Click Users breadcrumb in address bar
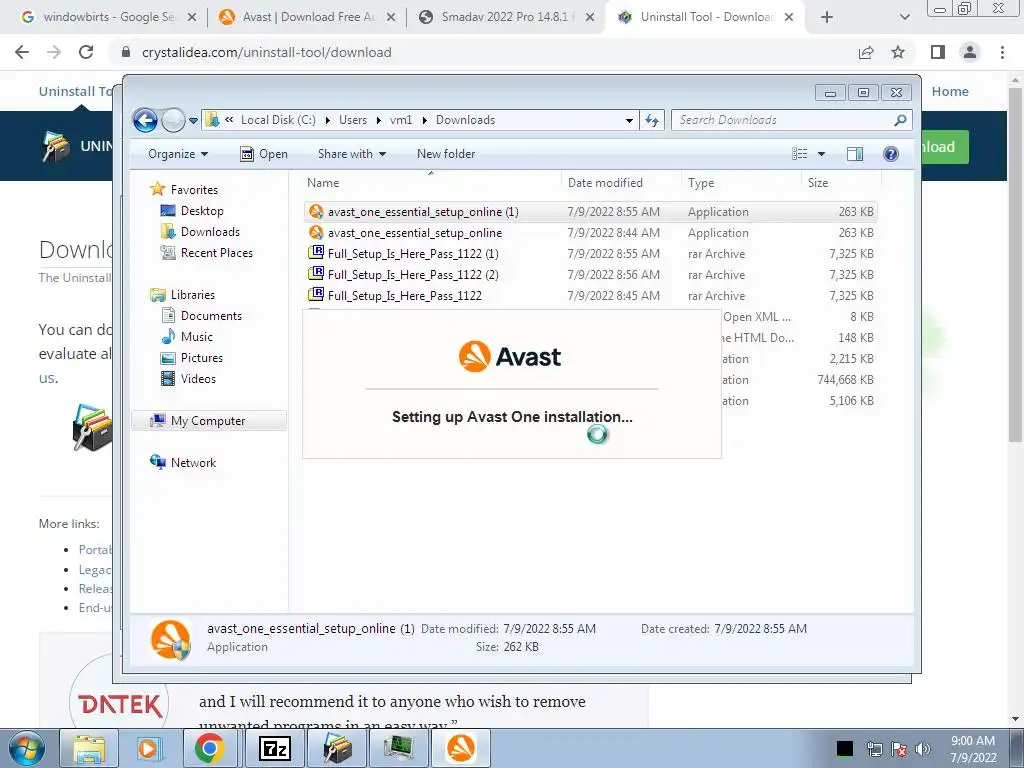Image resolution: width=1024 pixels, height=768 pixels. (353, 120)
